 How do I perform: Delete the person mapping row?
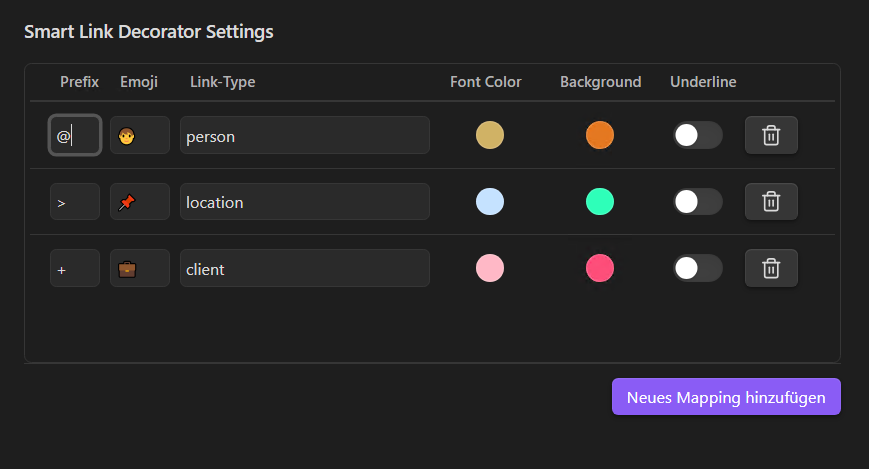tap(771, 135)
